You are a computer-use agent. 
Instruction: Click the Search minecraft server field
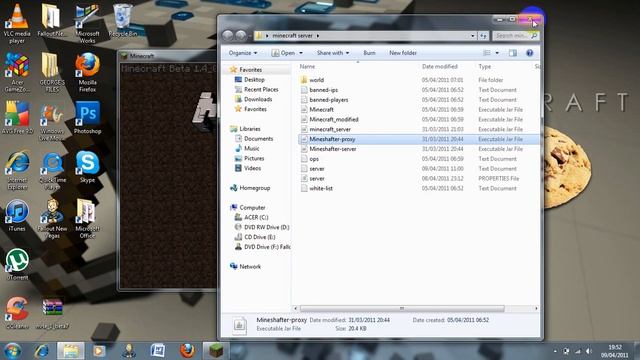click(516, 36)
